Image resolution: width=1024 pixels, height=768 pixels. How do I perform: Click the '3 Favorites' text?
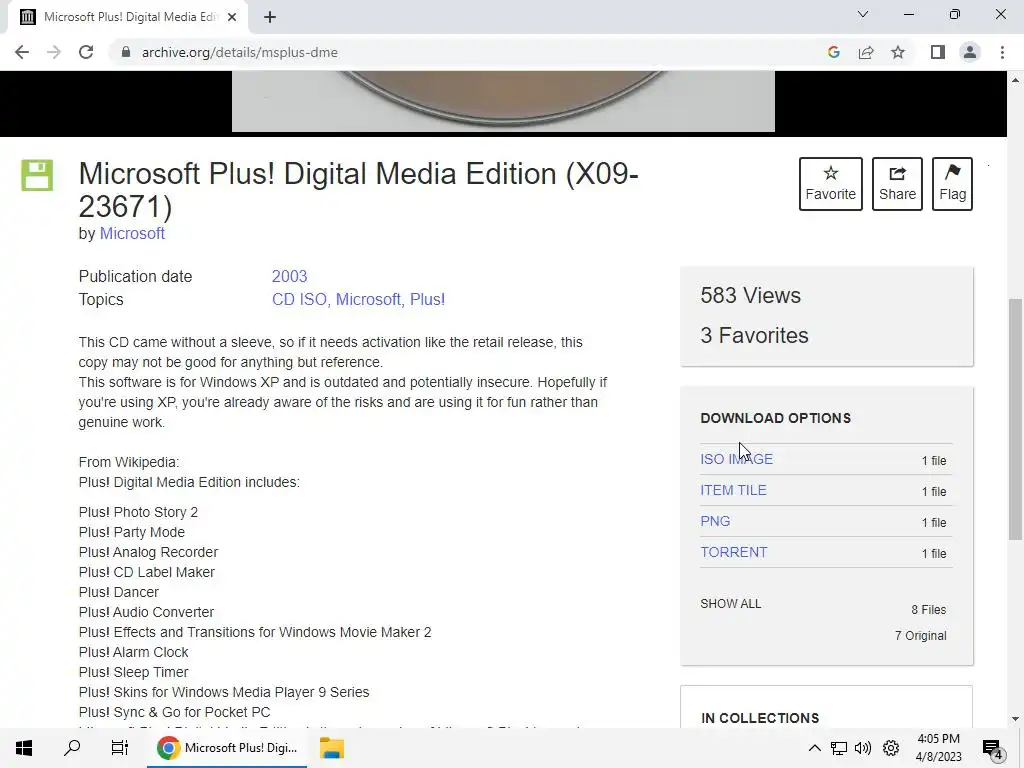pos(754,335)
